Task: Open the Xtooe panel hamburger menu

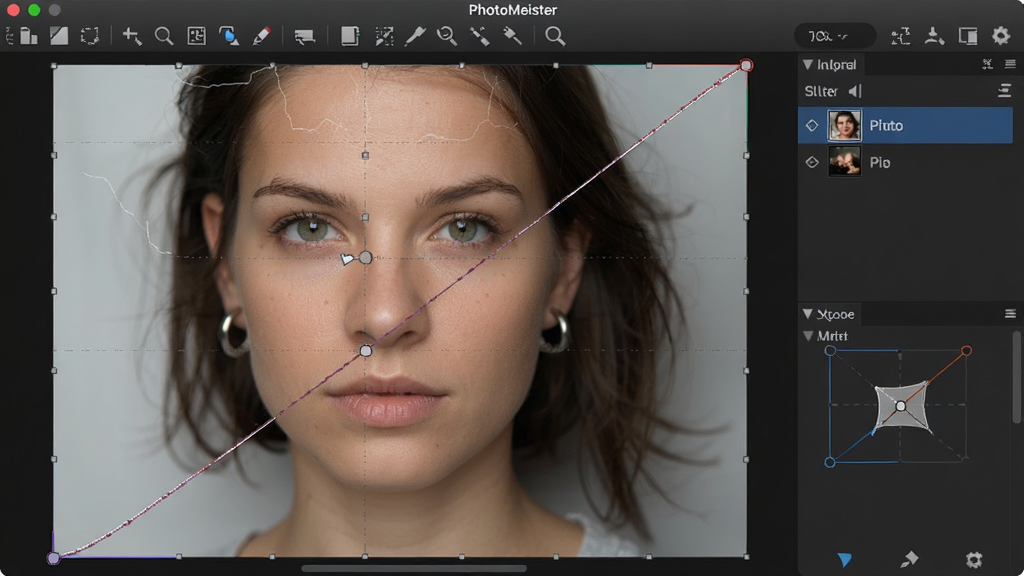Action: coord(1010,314)
